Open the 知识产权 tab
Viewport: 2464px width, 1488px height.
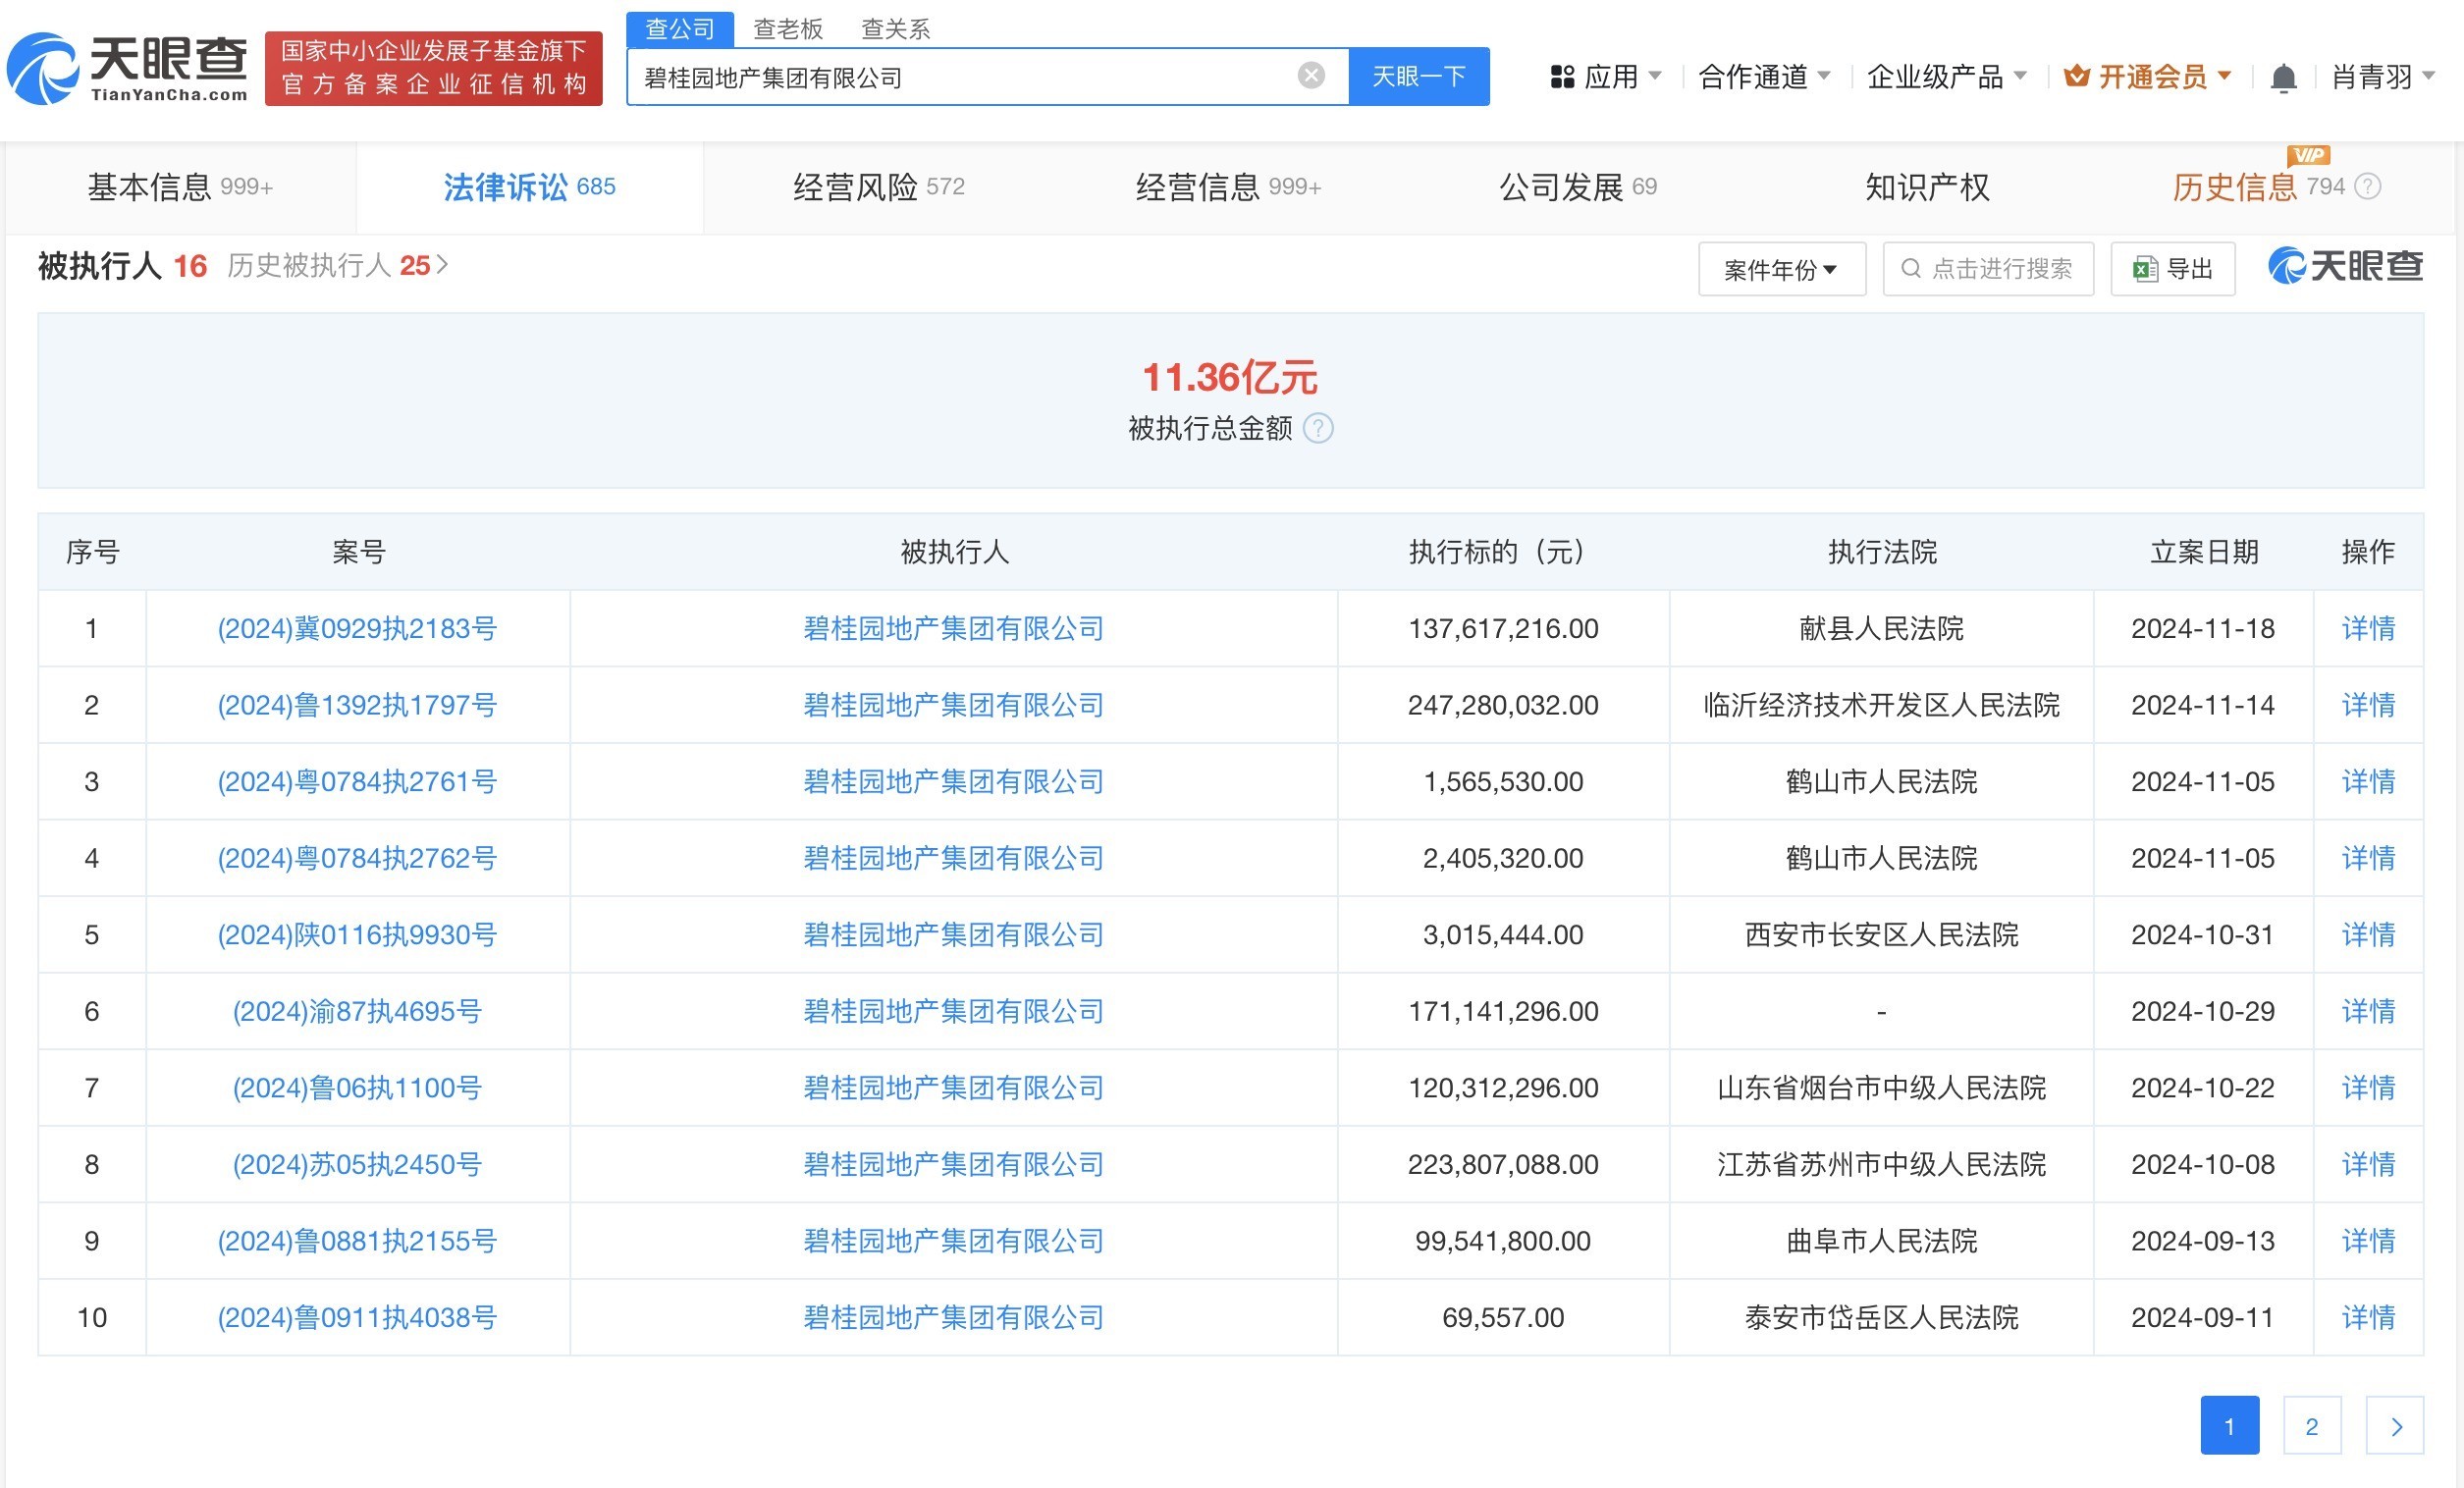pyautogui.click(x=1927, y=187)
